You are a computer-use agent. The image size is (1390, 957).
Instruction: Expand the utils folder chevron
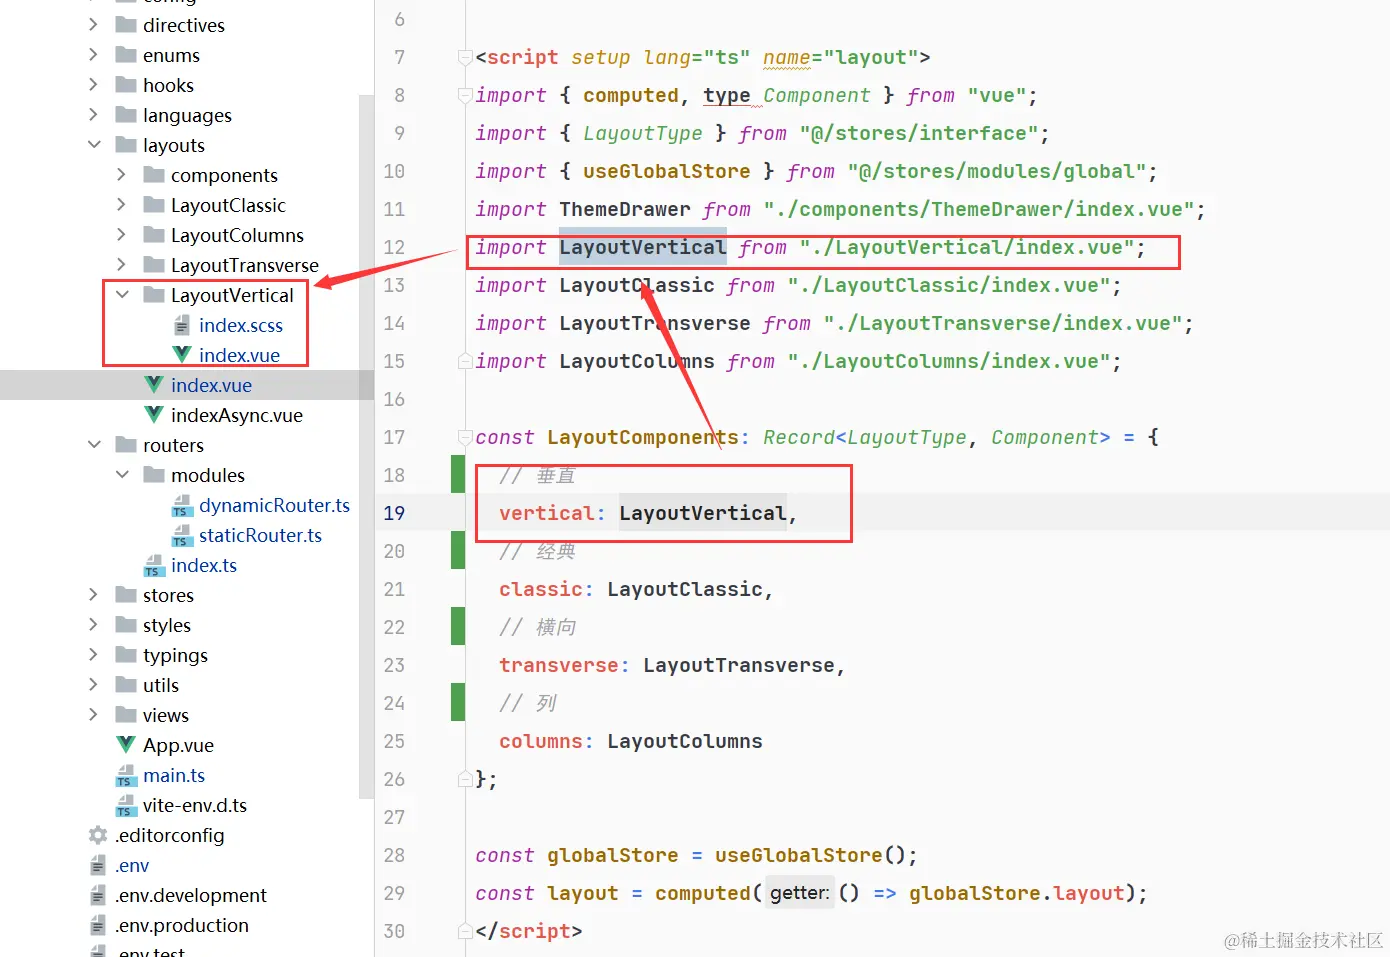93,684
